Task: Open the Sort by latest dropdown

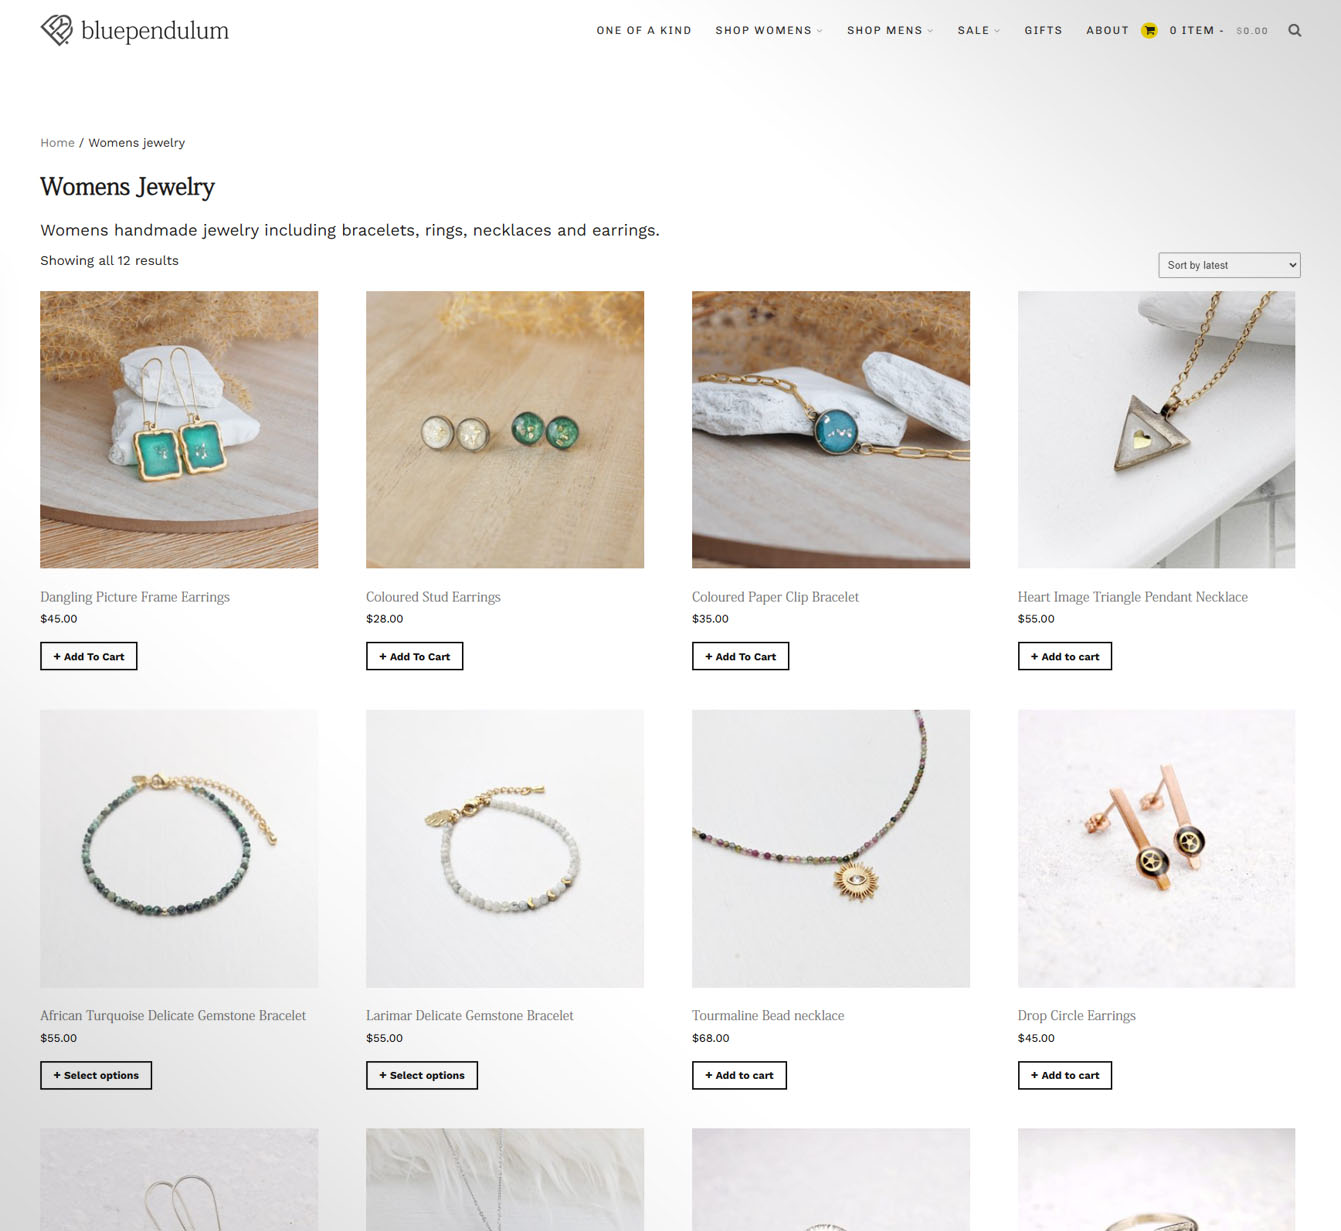Action: (1229, 265)
